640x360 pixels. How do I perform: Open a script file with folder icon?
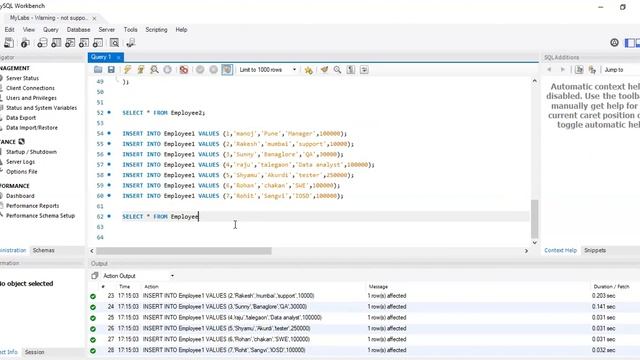pyautogui.click(x=98, y=70)
